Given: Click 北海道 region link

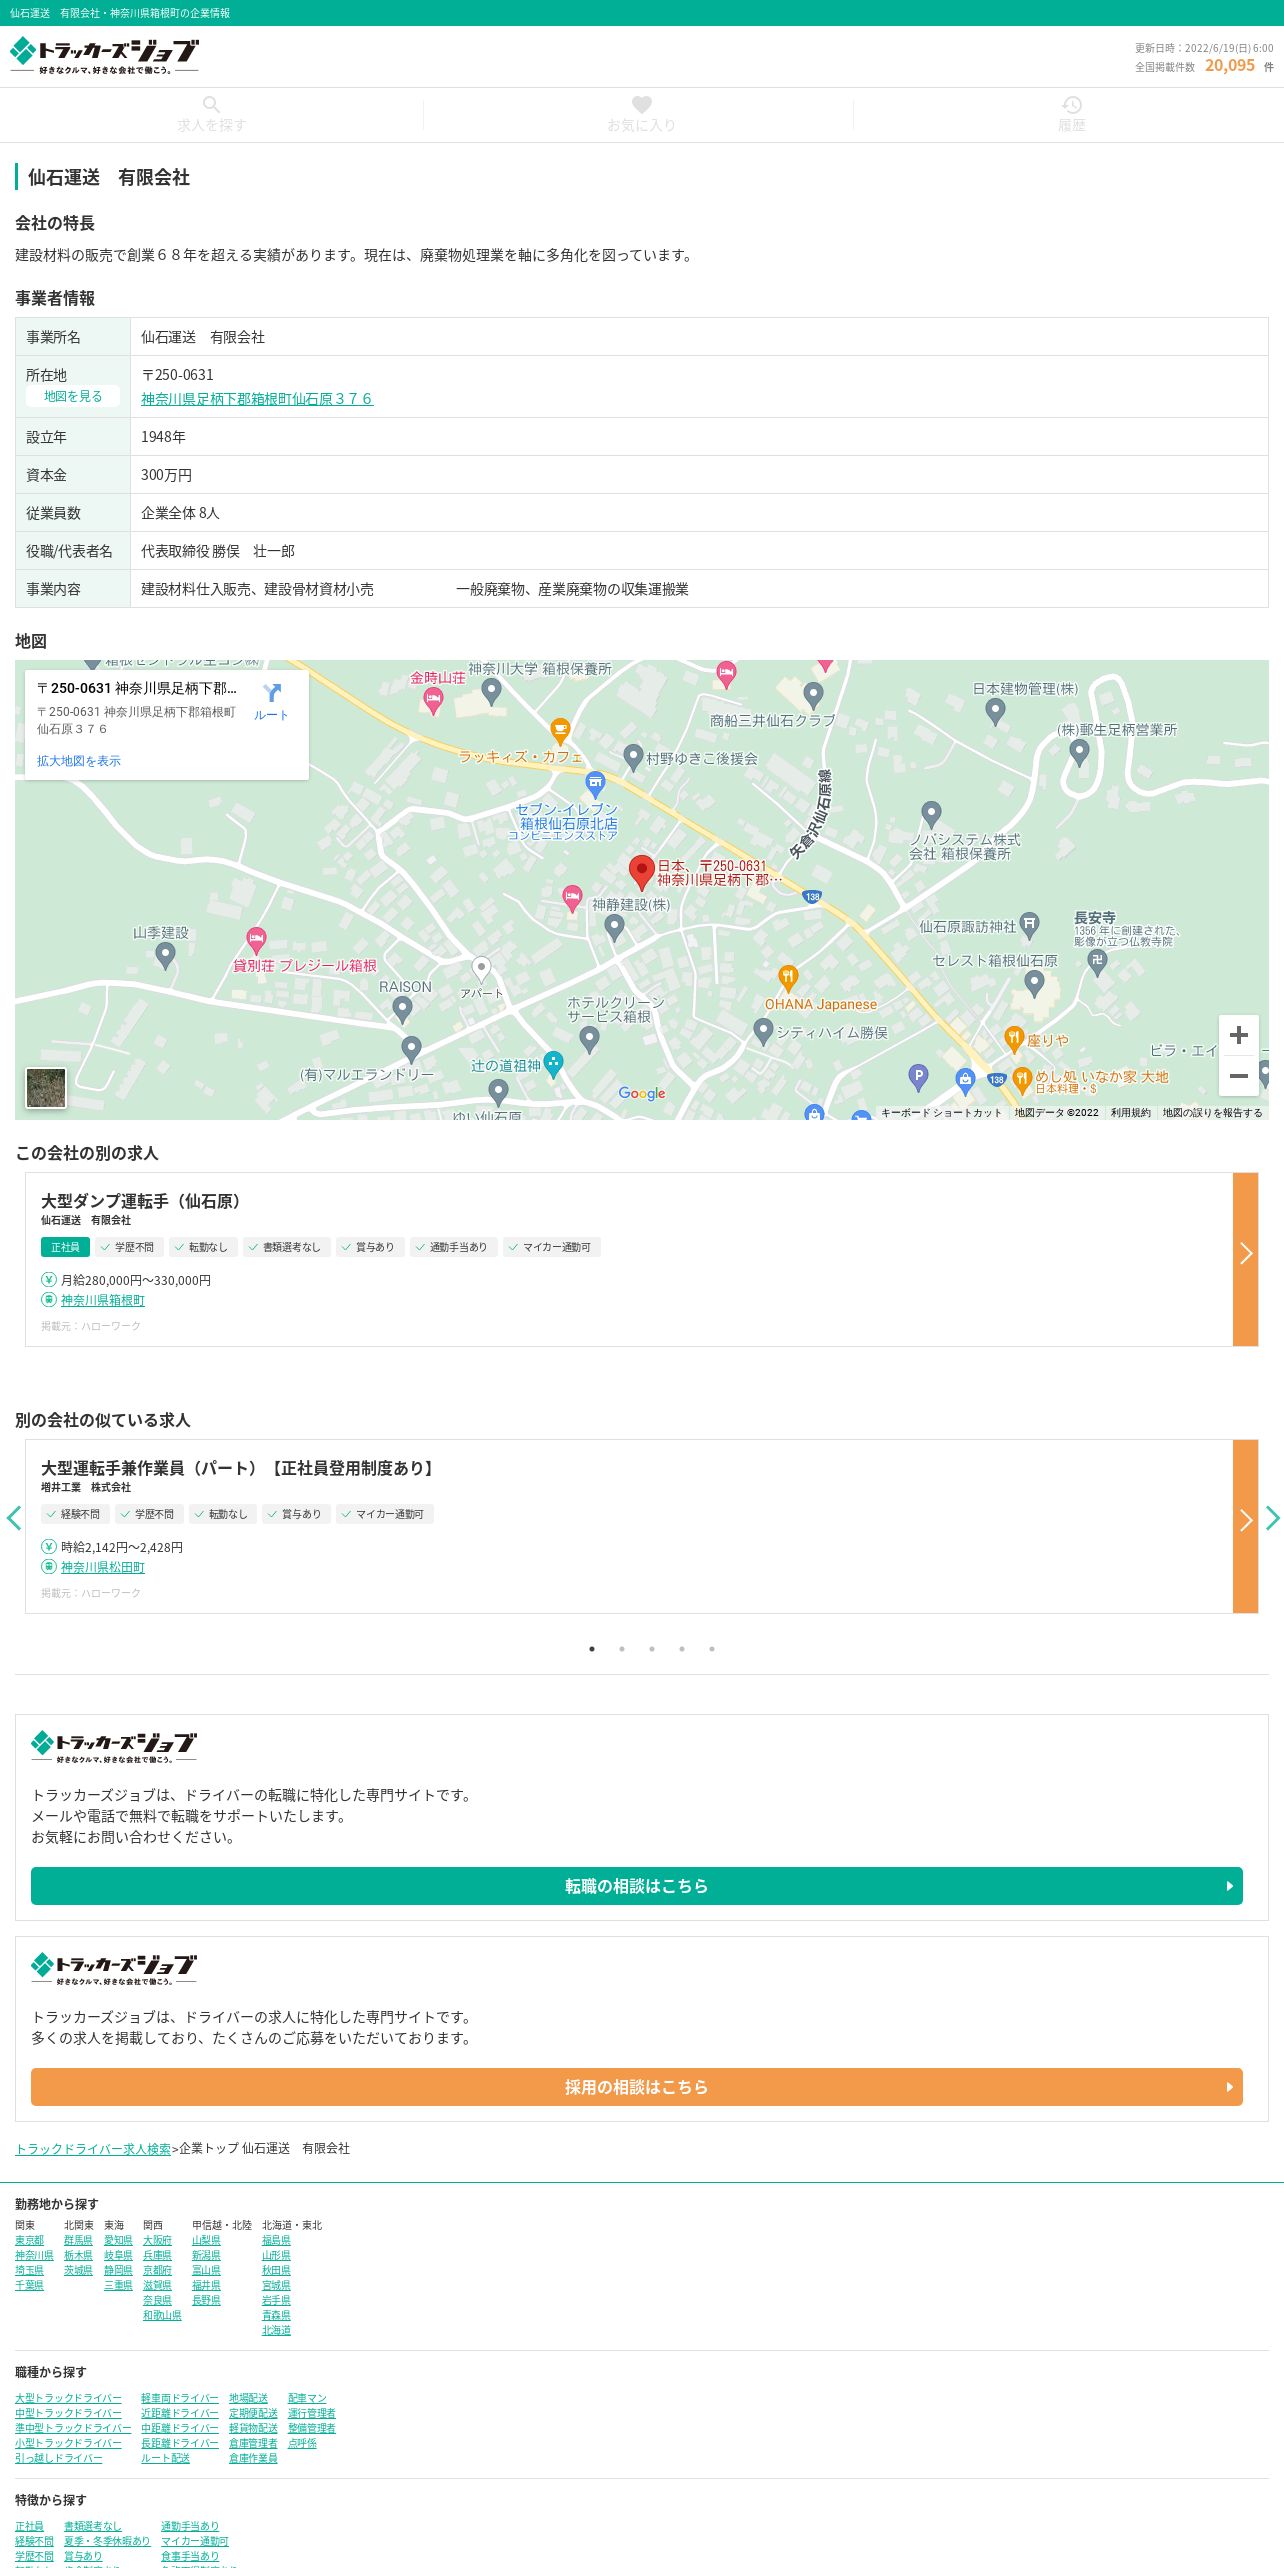Looking at the screenshot, I should click(276, 2330).
